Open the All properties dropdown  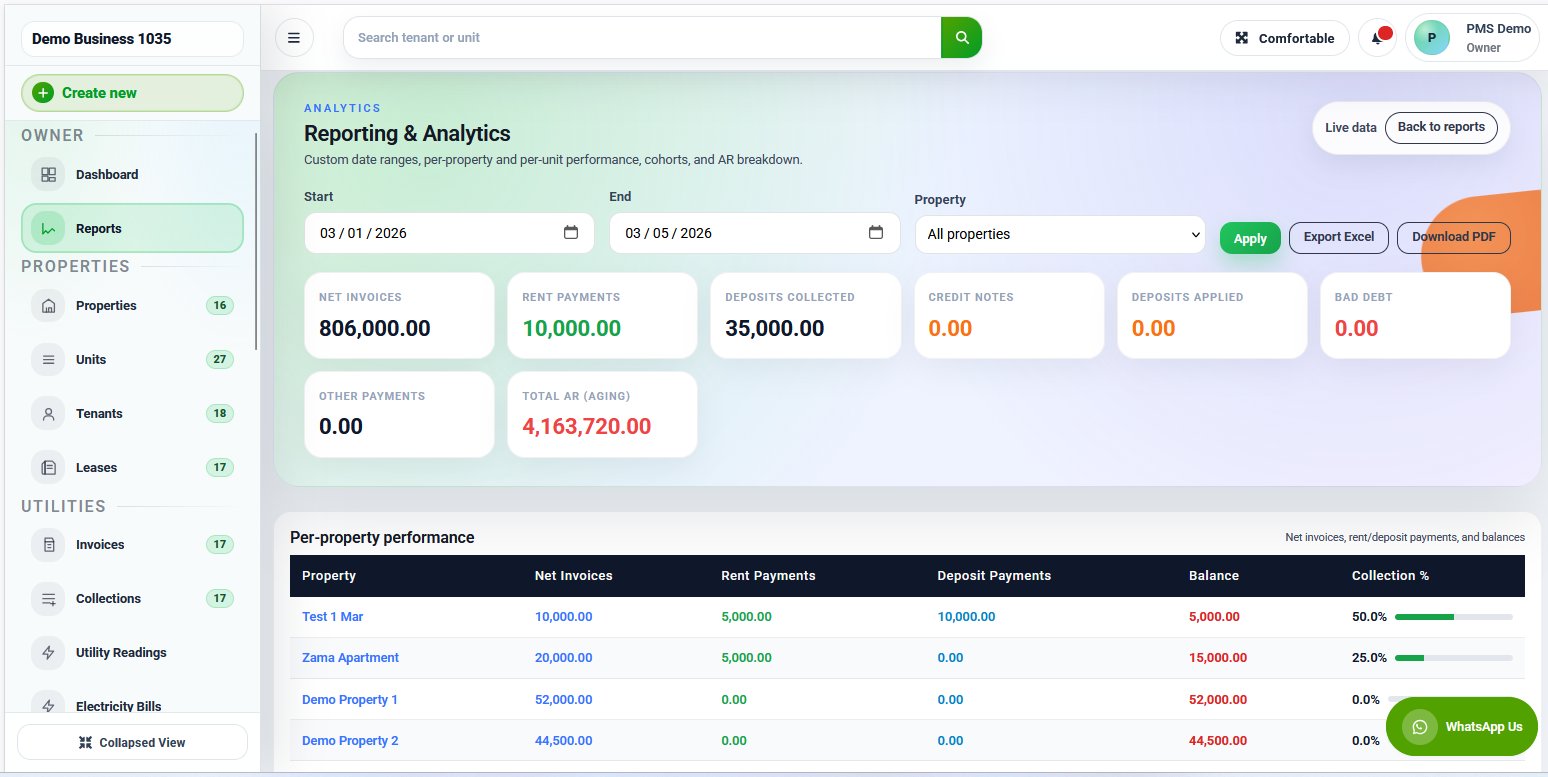[x=1059, y=234]
